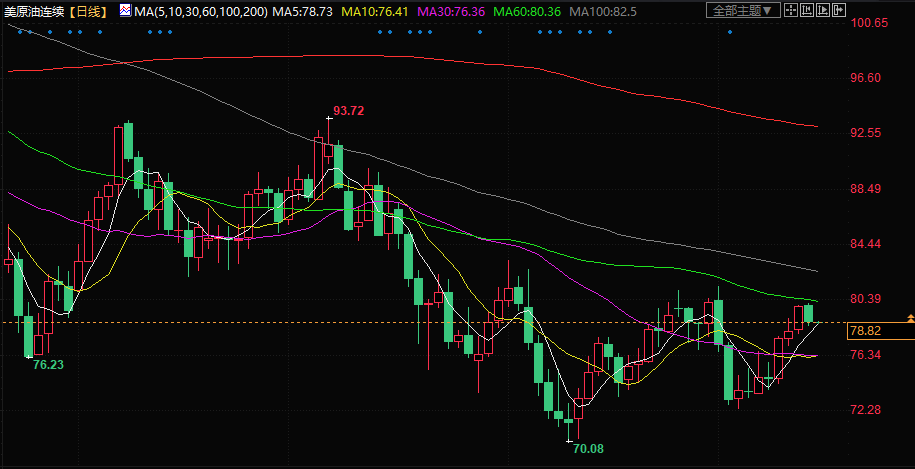Click the MA indicator chart icon
Screen dimensions: 915x469
(x=125, y=11)
